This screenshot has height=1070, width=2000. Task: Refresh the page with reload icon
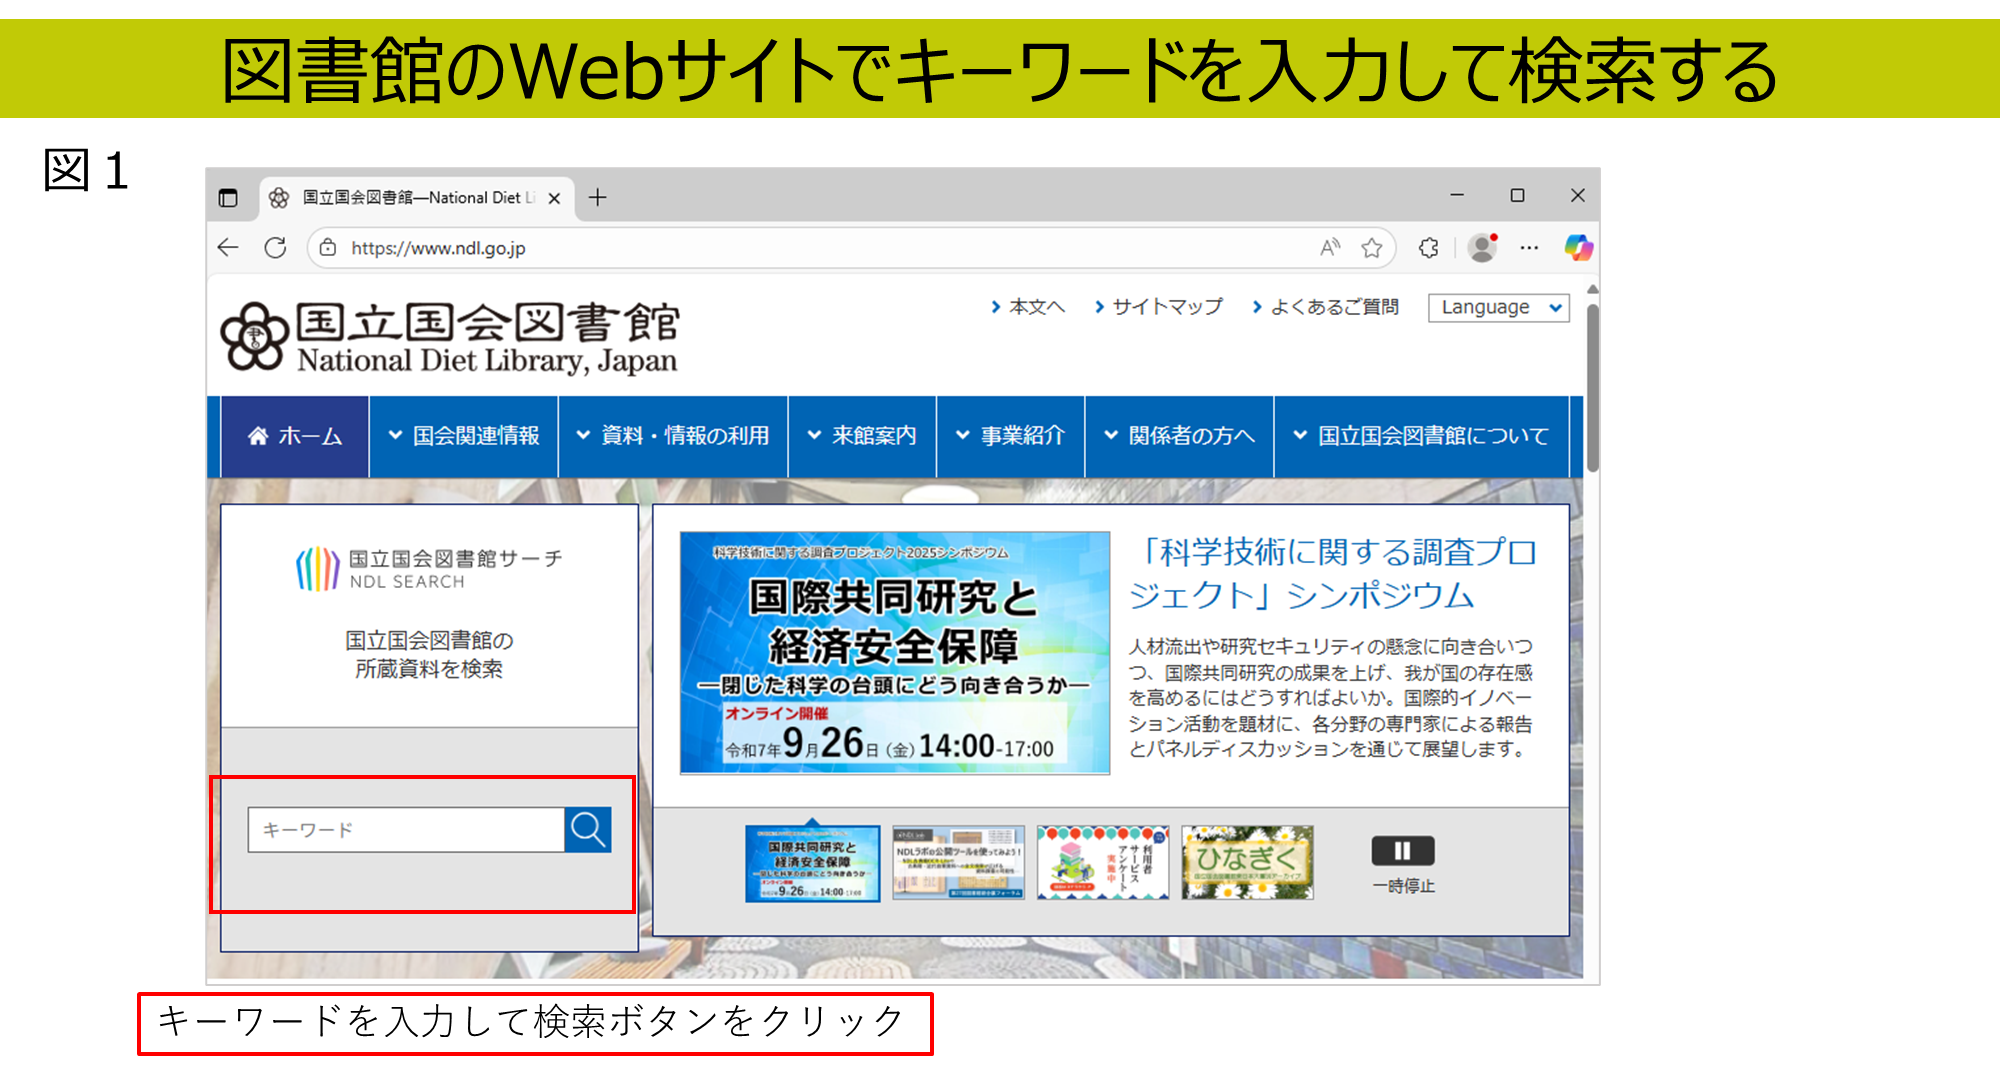click(276, 248)
